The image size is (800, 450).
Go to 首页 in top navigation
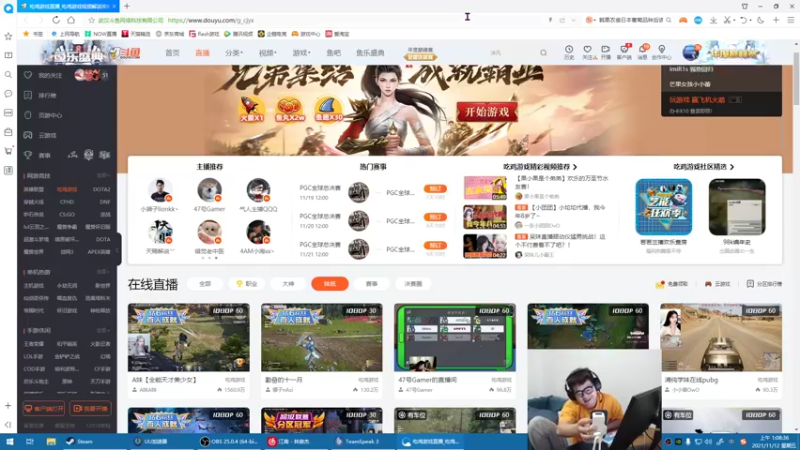pos(172,53)
